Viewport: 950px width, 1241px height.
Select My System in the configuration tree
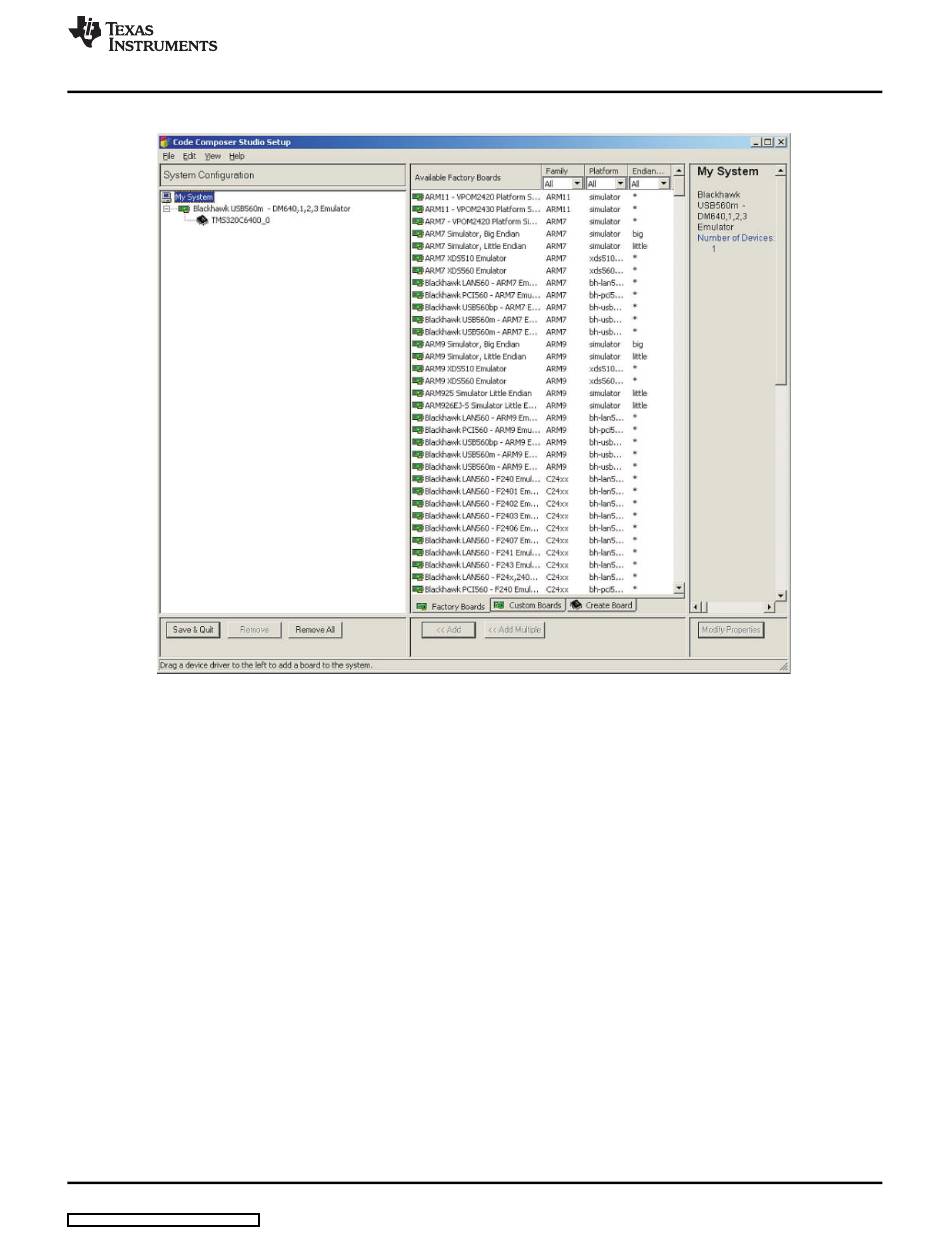[x=194, y=197]
